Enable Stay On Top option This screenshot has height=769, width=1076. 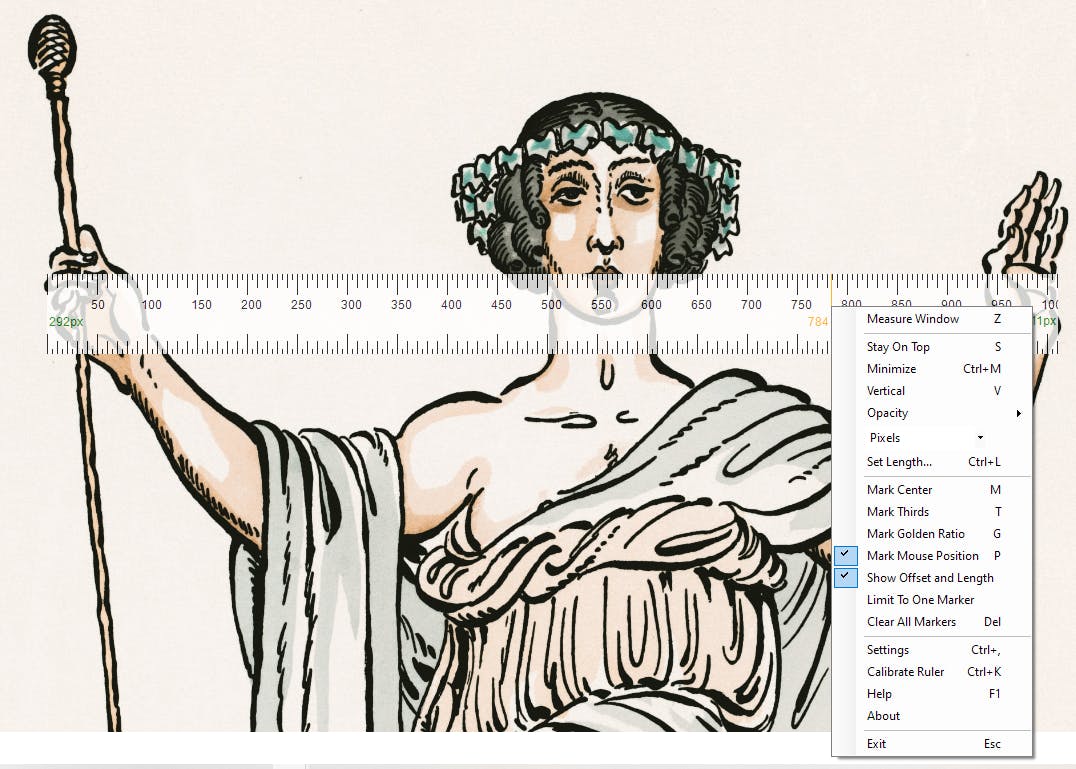click(898, 347)
